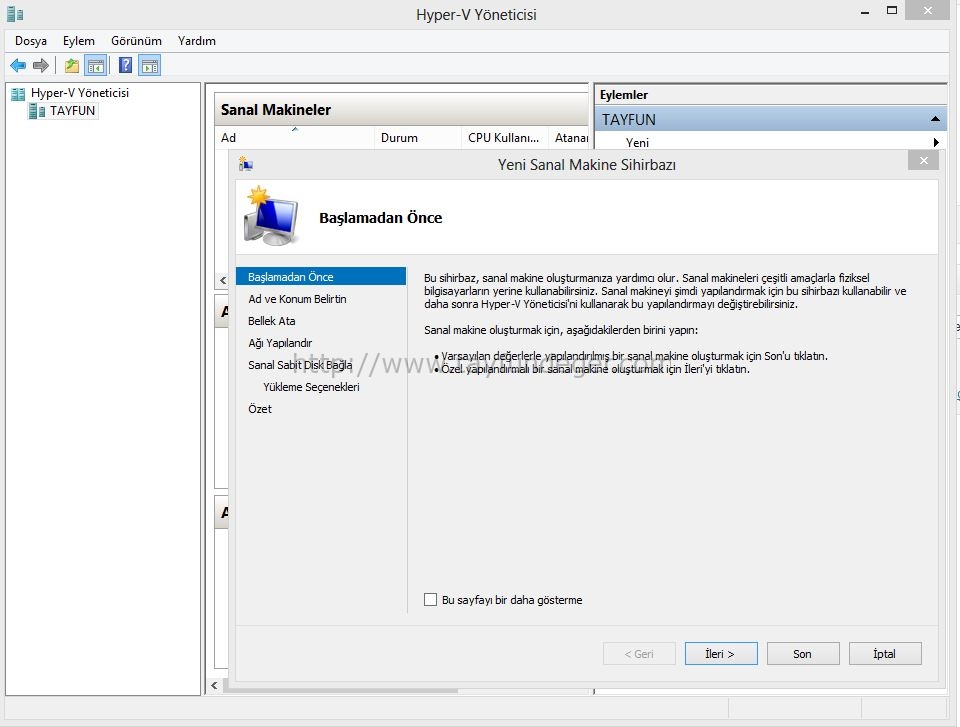Click the Back arrow toolbar icon
Image resolution: width=960 pixels, height=727 pixels.
18,65
